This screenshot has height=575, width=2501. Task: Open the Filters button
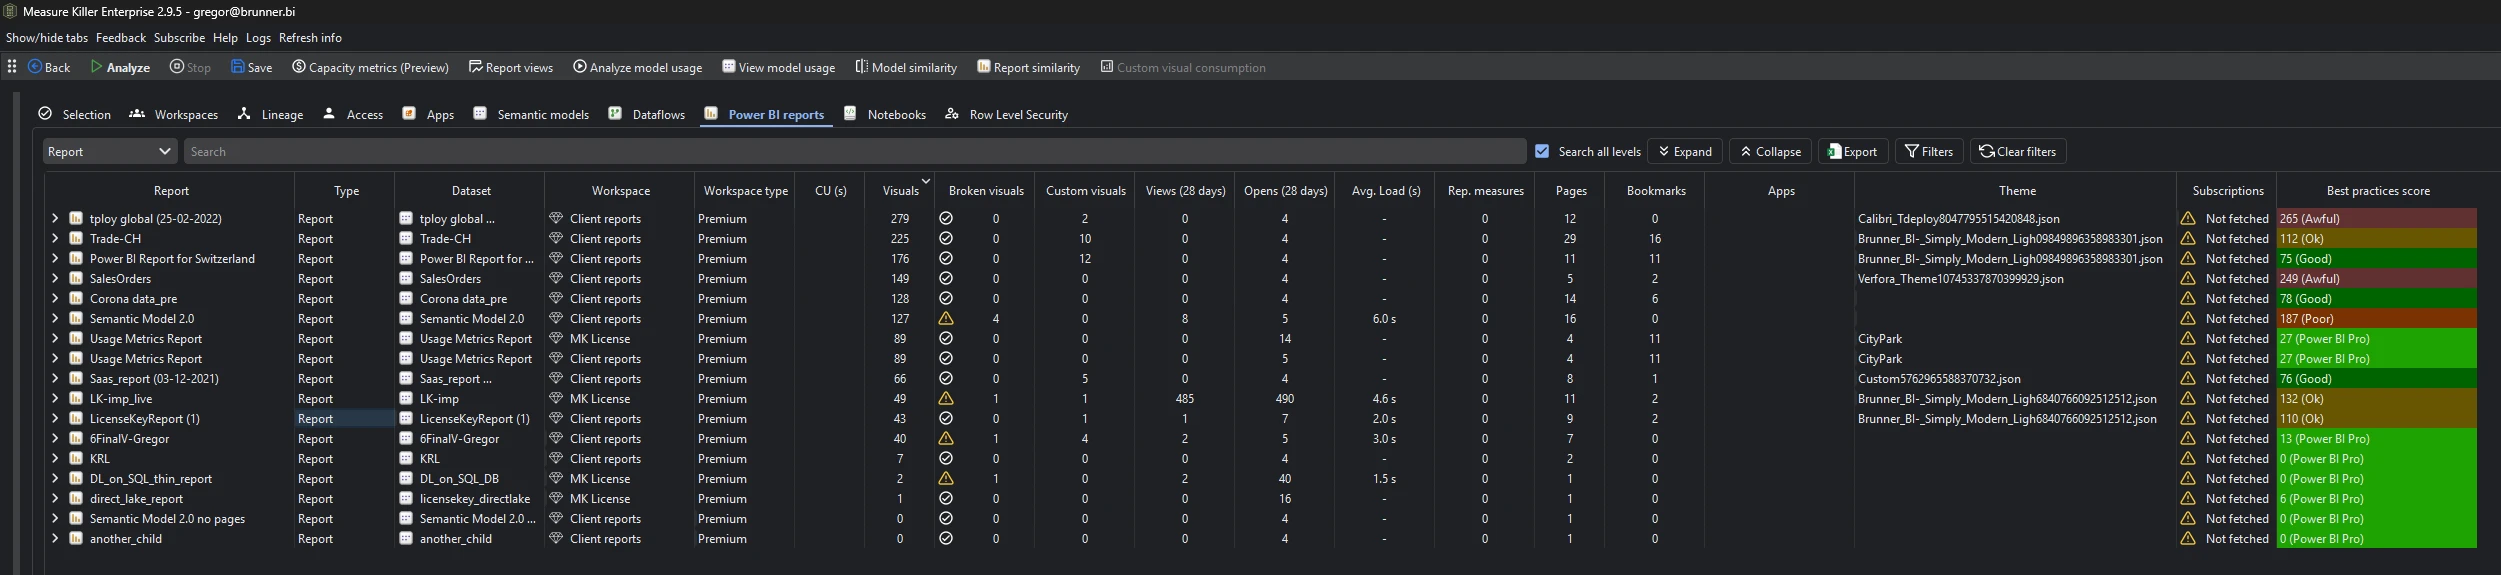(x=1929, y=151)
